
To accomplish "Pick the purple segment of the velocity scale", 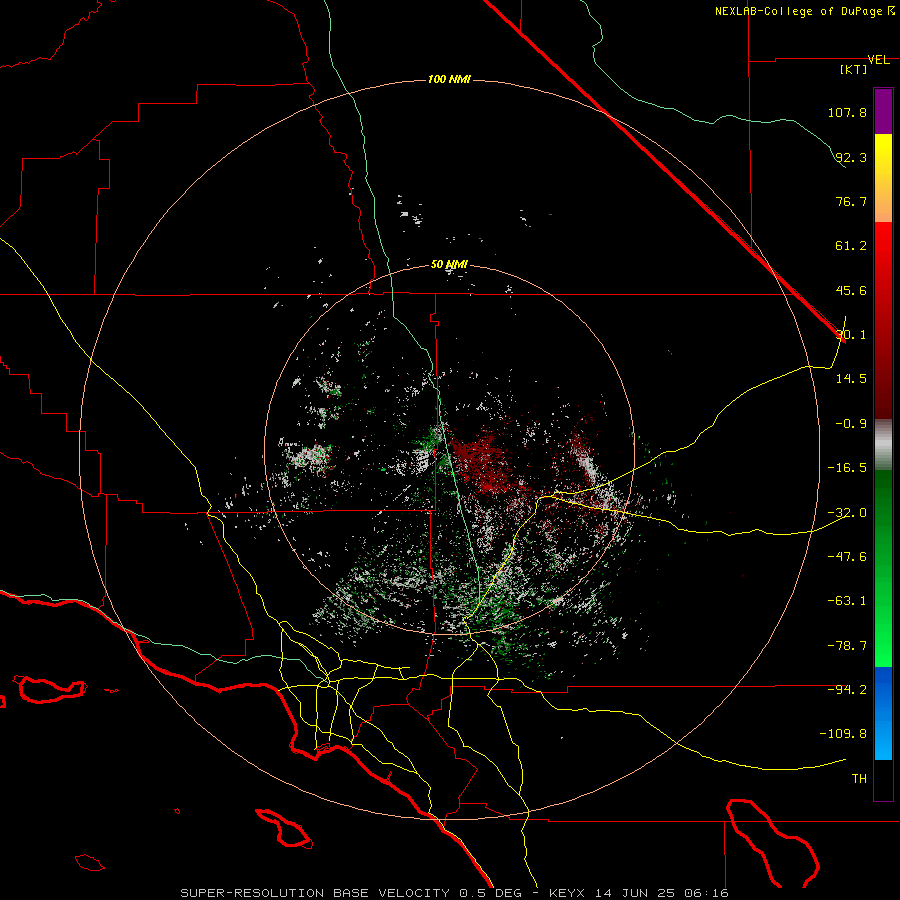I will pos(883,112).
